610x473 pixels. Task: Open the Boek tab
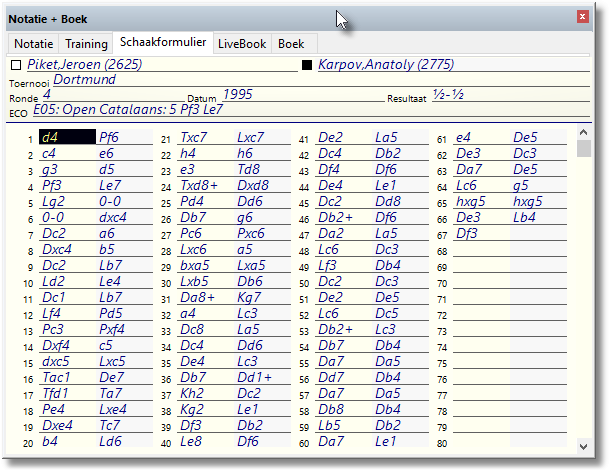[x=291, y=44]
